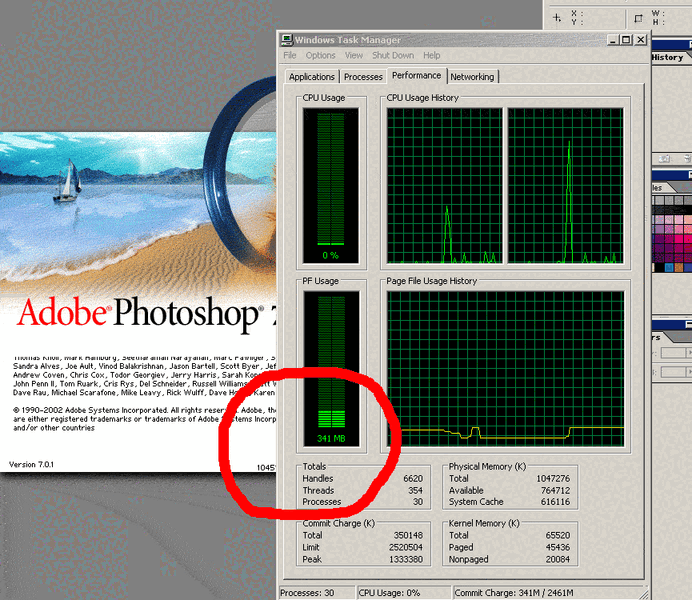Viewport: 692px width, 600px height.
Task: Click Commit Charge Peak value 1333380
Action: (x=406, y=559)
